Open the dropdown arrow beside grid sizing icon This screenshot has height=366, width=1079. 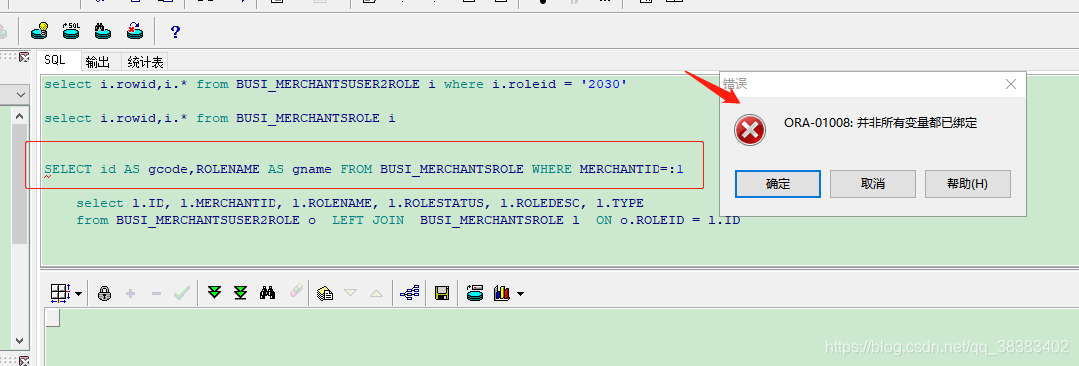[x=78, y=294]
